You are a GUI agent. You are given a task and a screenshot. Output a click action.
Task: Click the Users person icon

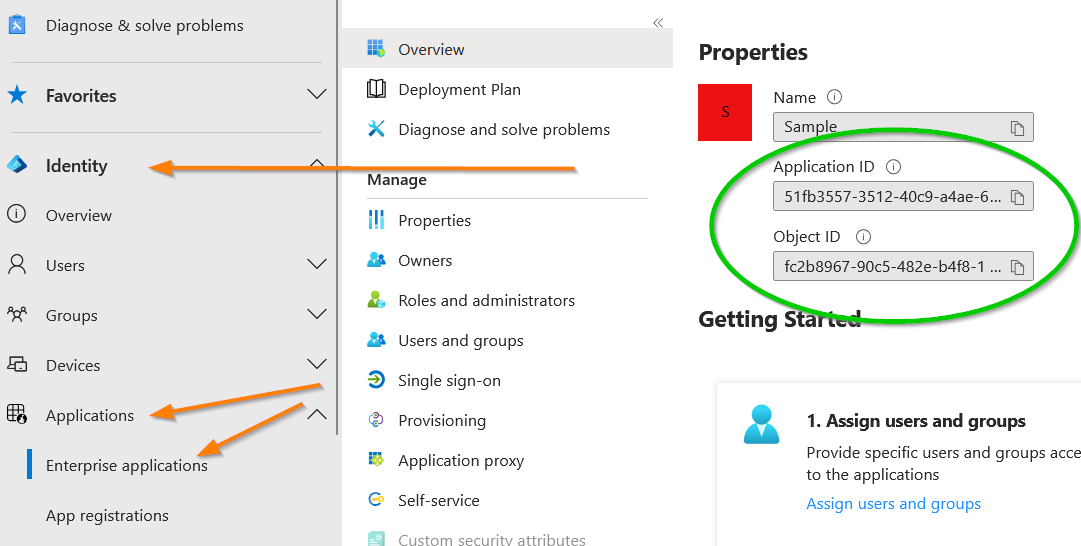[x=17, y=265]
